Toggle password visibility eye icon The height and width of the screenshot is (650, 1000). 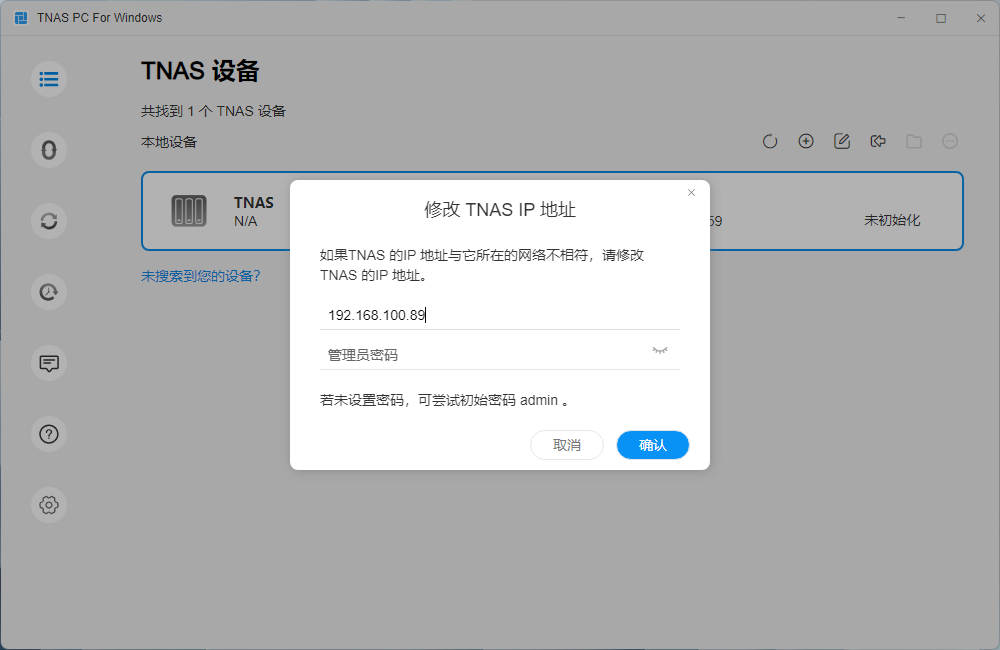(660, 350)
